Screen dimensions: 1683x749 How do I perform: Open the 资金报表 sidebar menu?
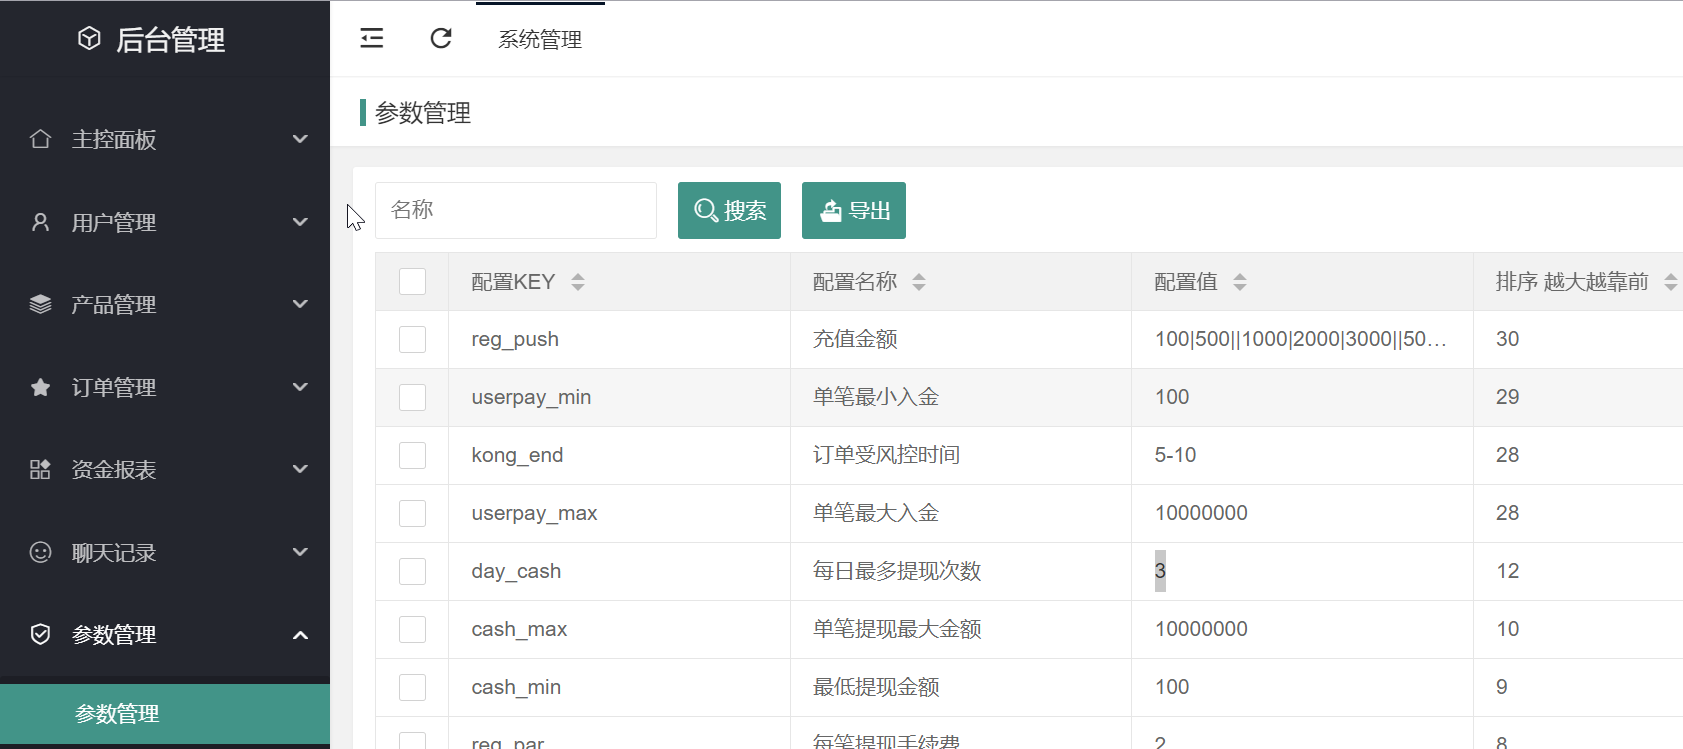[x=165, y=469]
